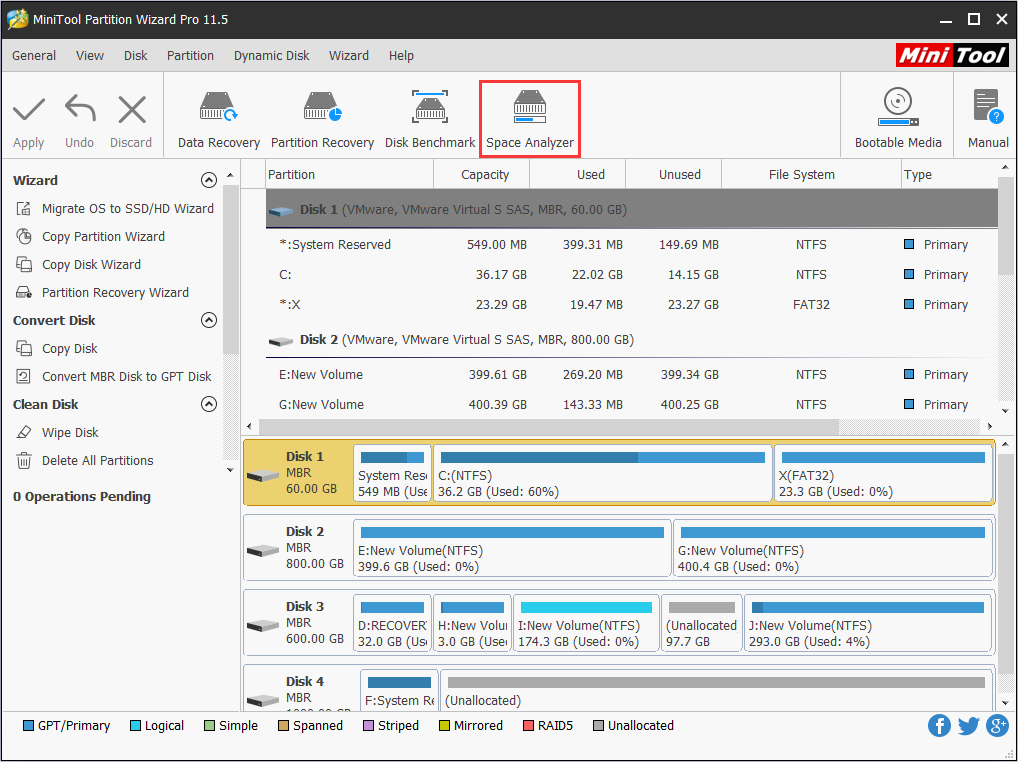Select the E:New Volume partition row
Viewport: 1018px width, 762px height.
tap(632, 375)
